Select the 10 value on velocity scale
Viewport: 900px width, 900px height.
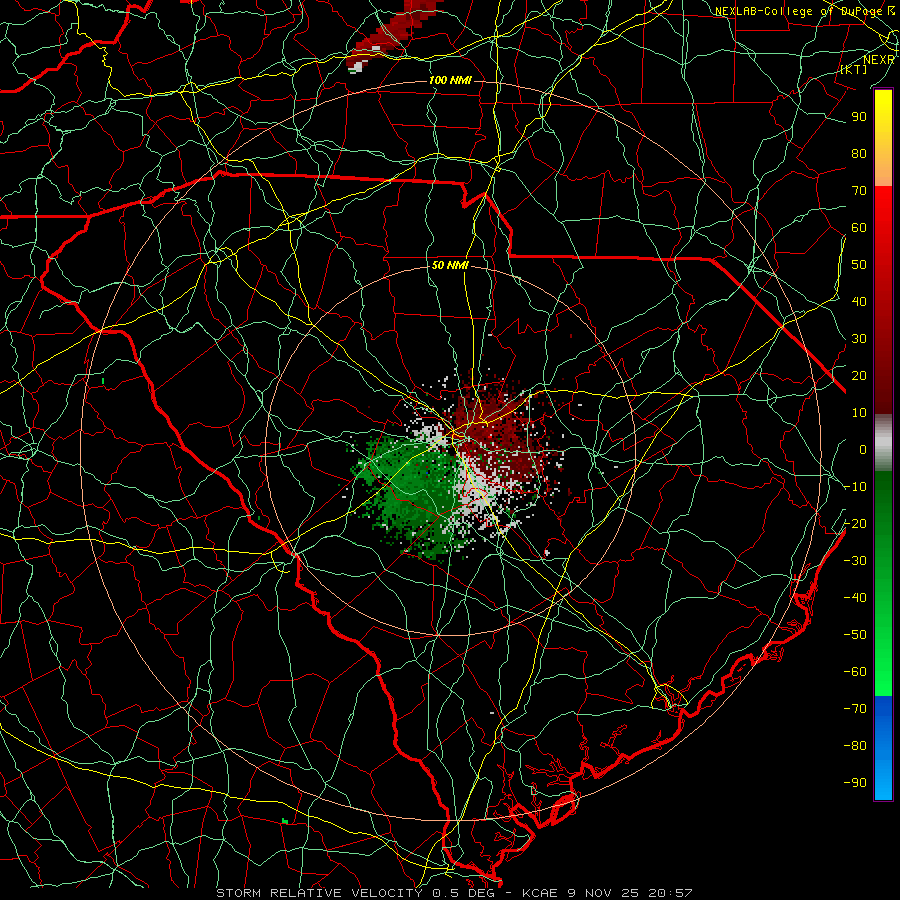859,413
